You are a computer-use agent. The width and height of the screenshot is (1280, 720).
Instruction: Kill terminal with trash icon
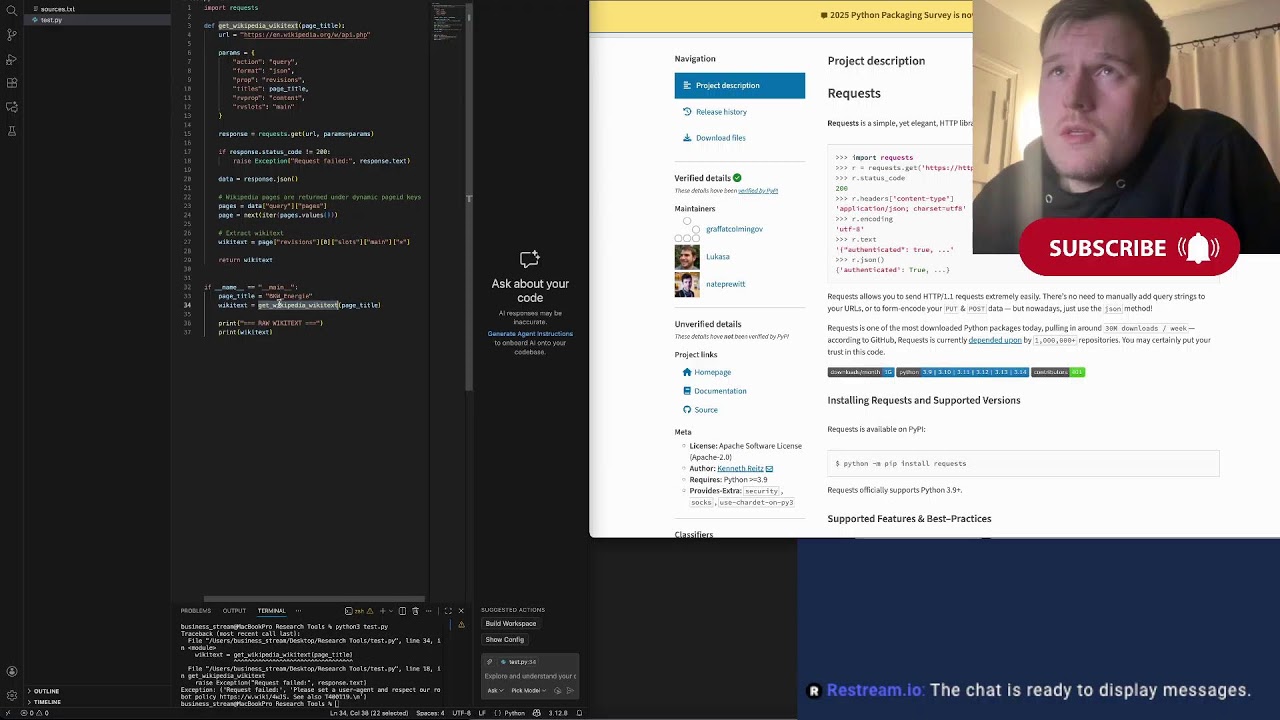pos(415,611)
